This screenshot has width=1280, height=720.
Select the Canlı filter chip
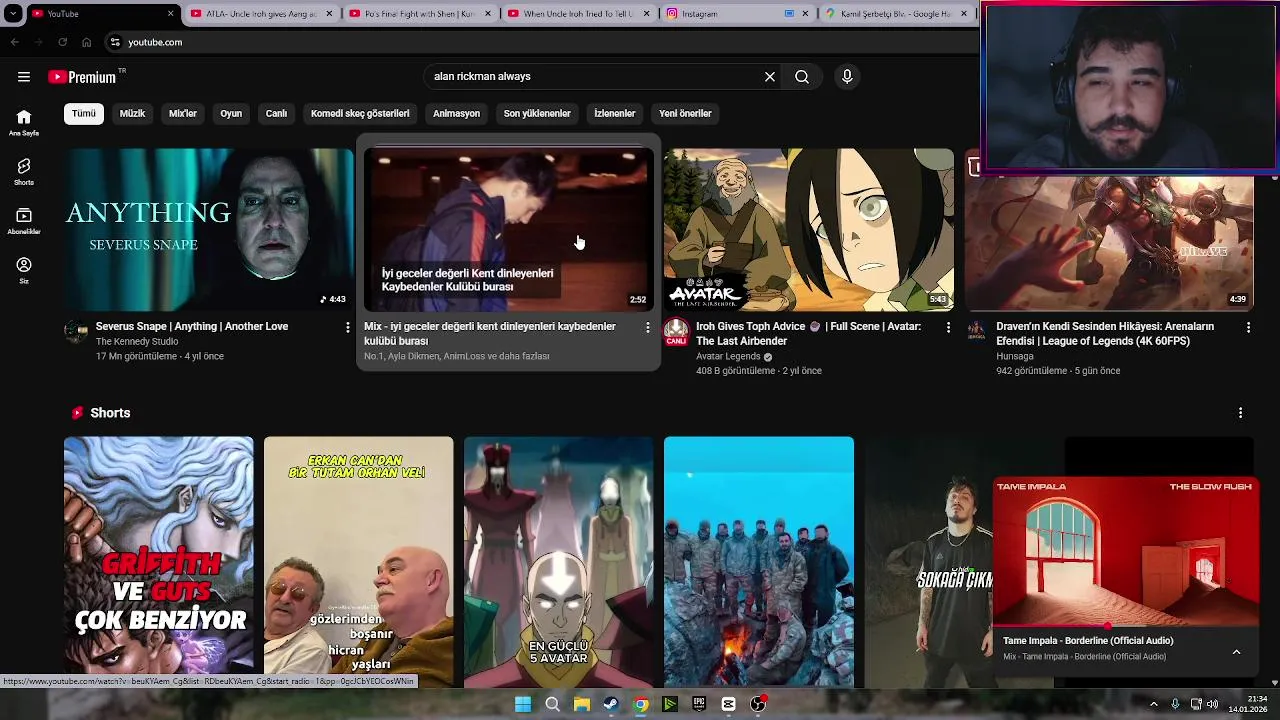276,114
